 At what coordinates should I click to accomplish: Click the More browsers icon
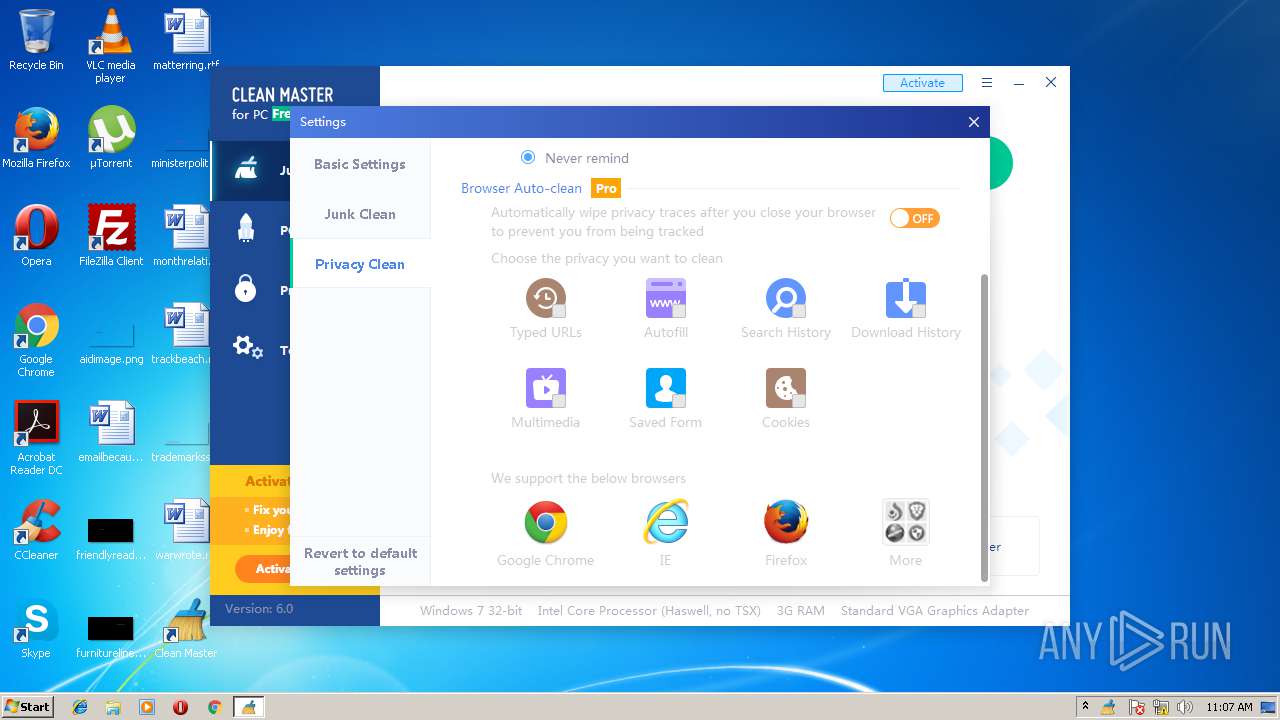pyautogui.click(x=906, y=522)
